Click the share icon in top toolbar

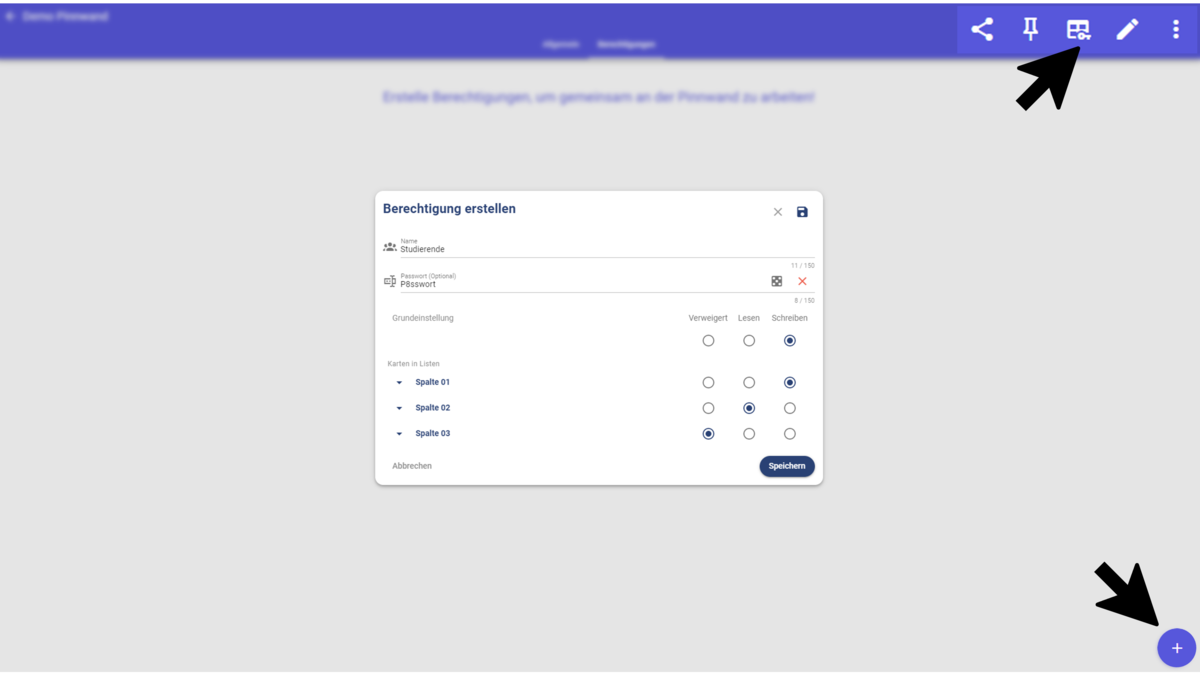click(x=982, y=29)
